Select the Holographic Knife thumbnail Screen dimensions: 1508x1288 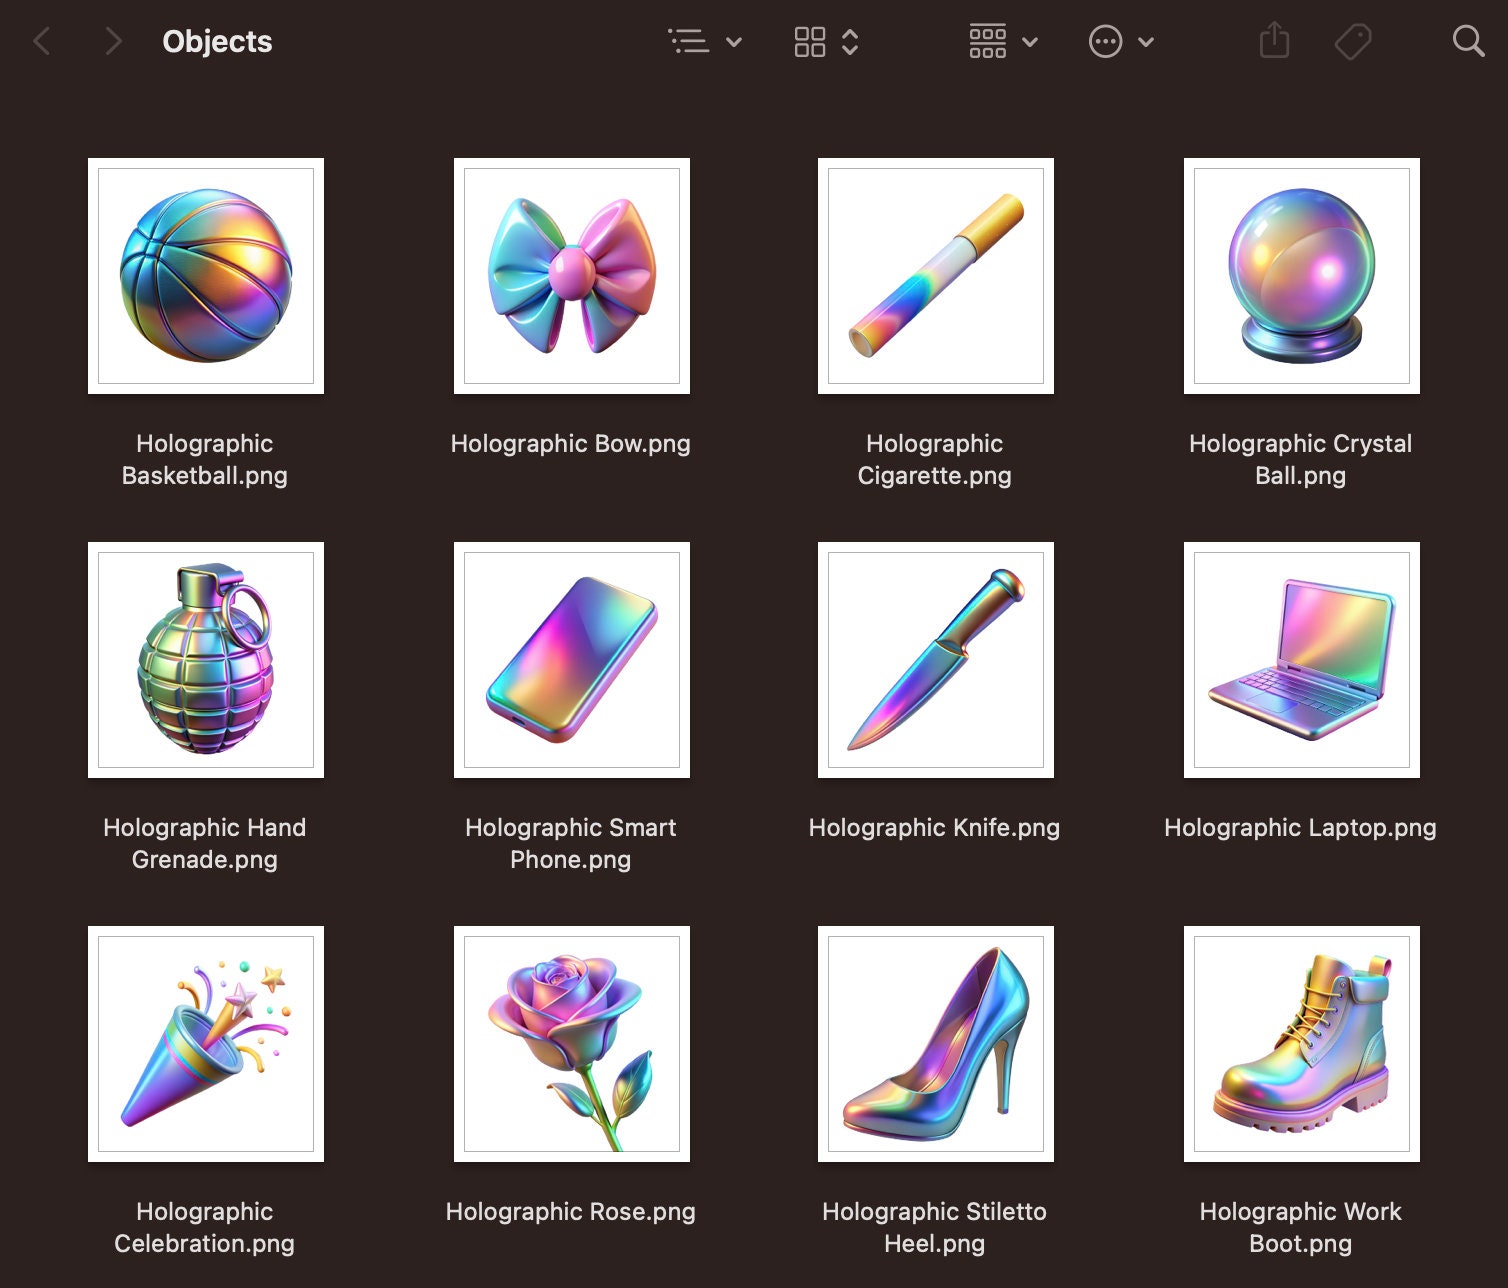[935, 660]
